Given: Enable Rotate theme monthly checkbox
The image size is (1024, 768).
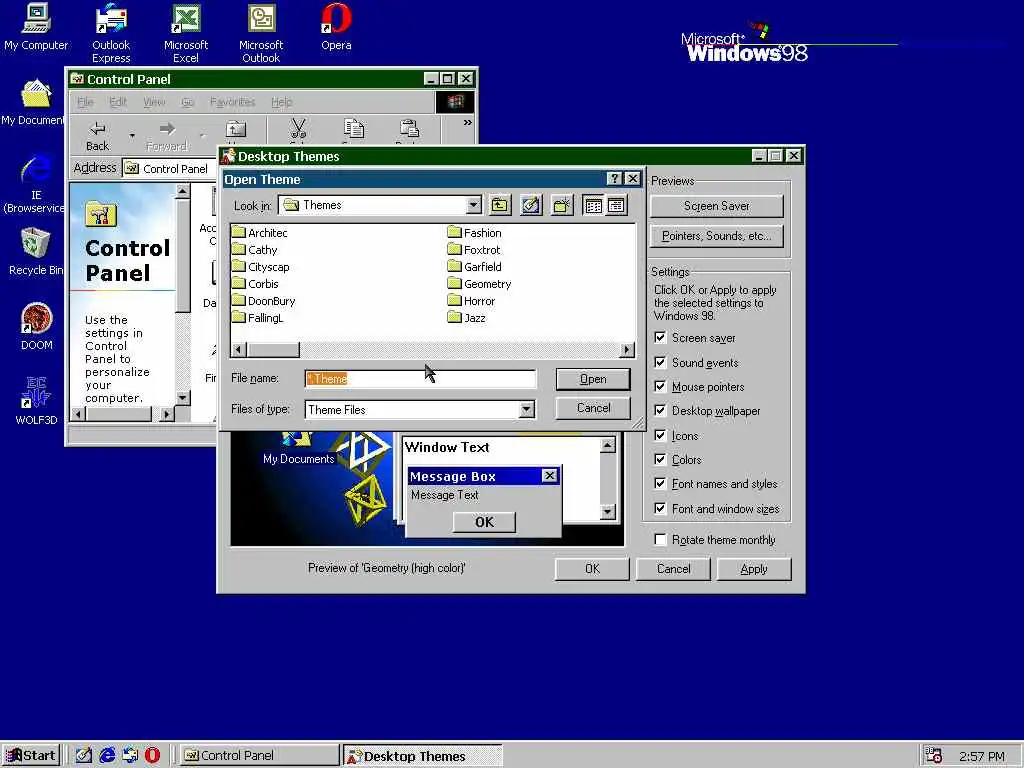Looking at the screenshot, I should click(660, 539).
